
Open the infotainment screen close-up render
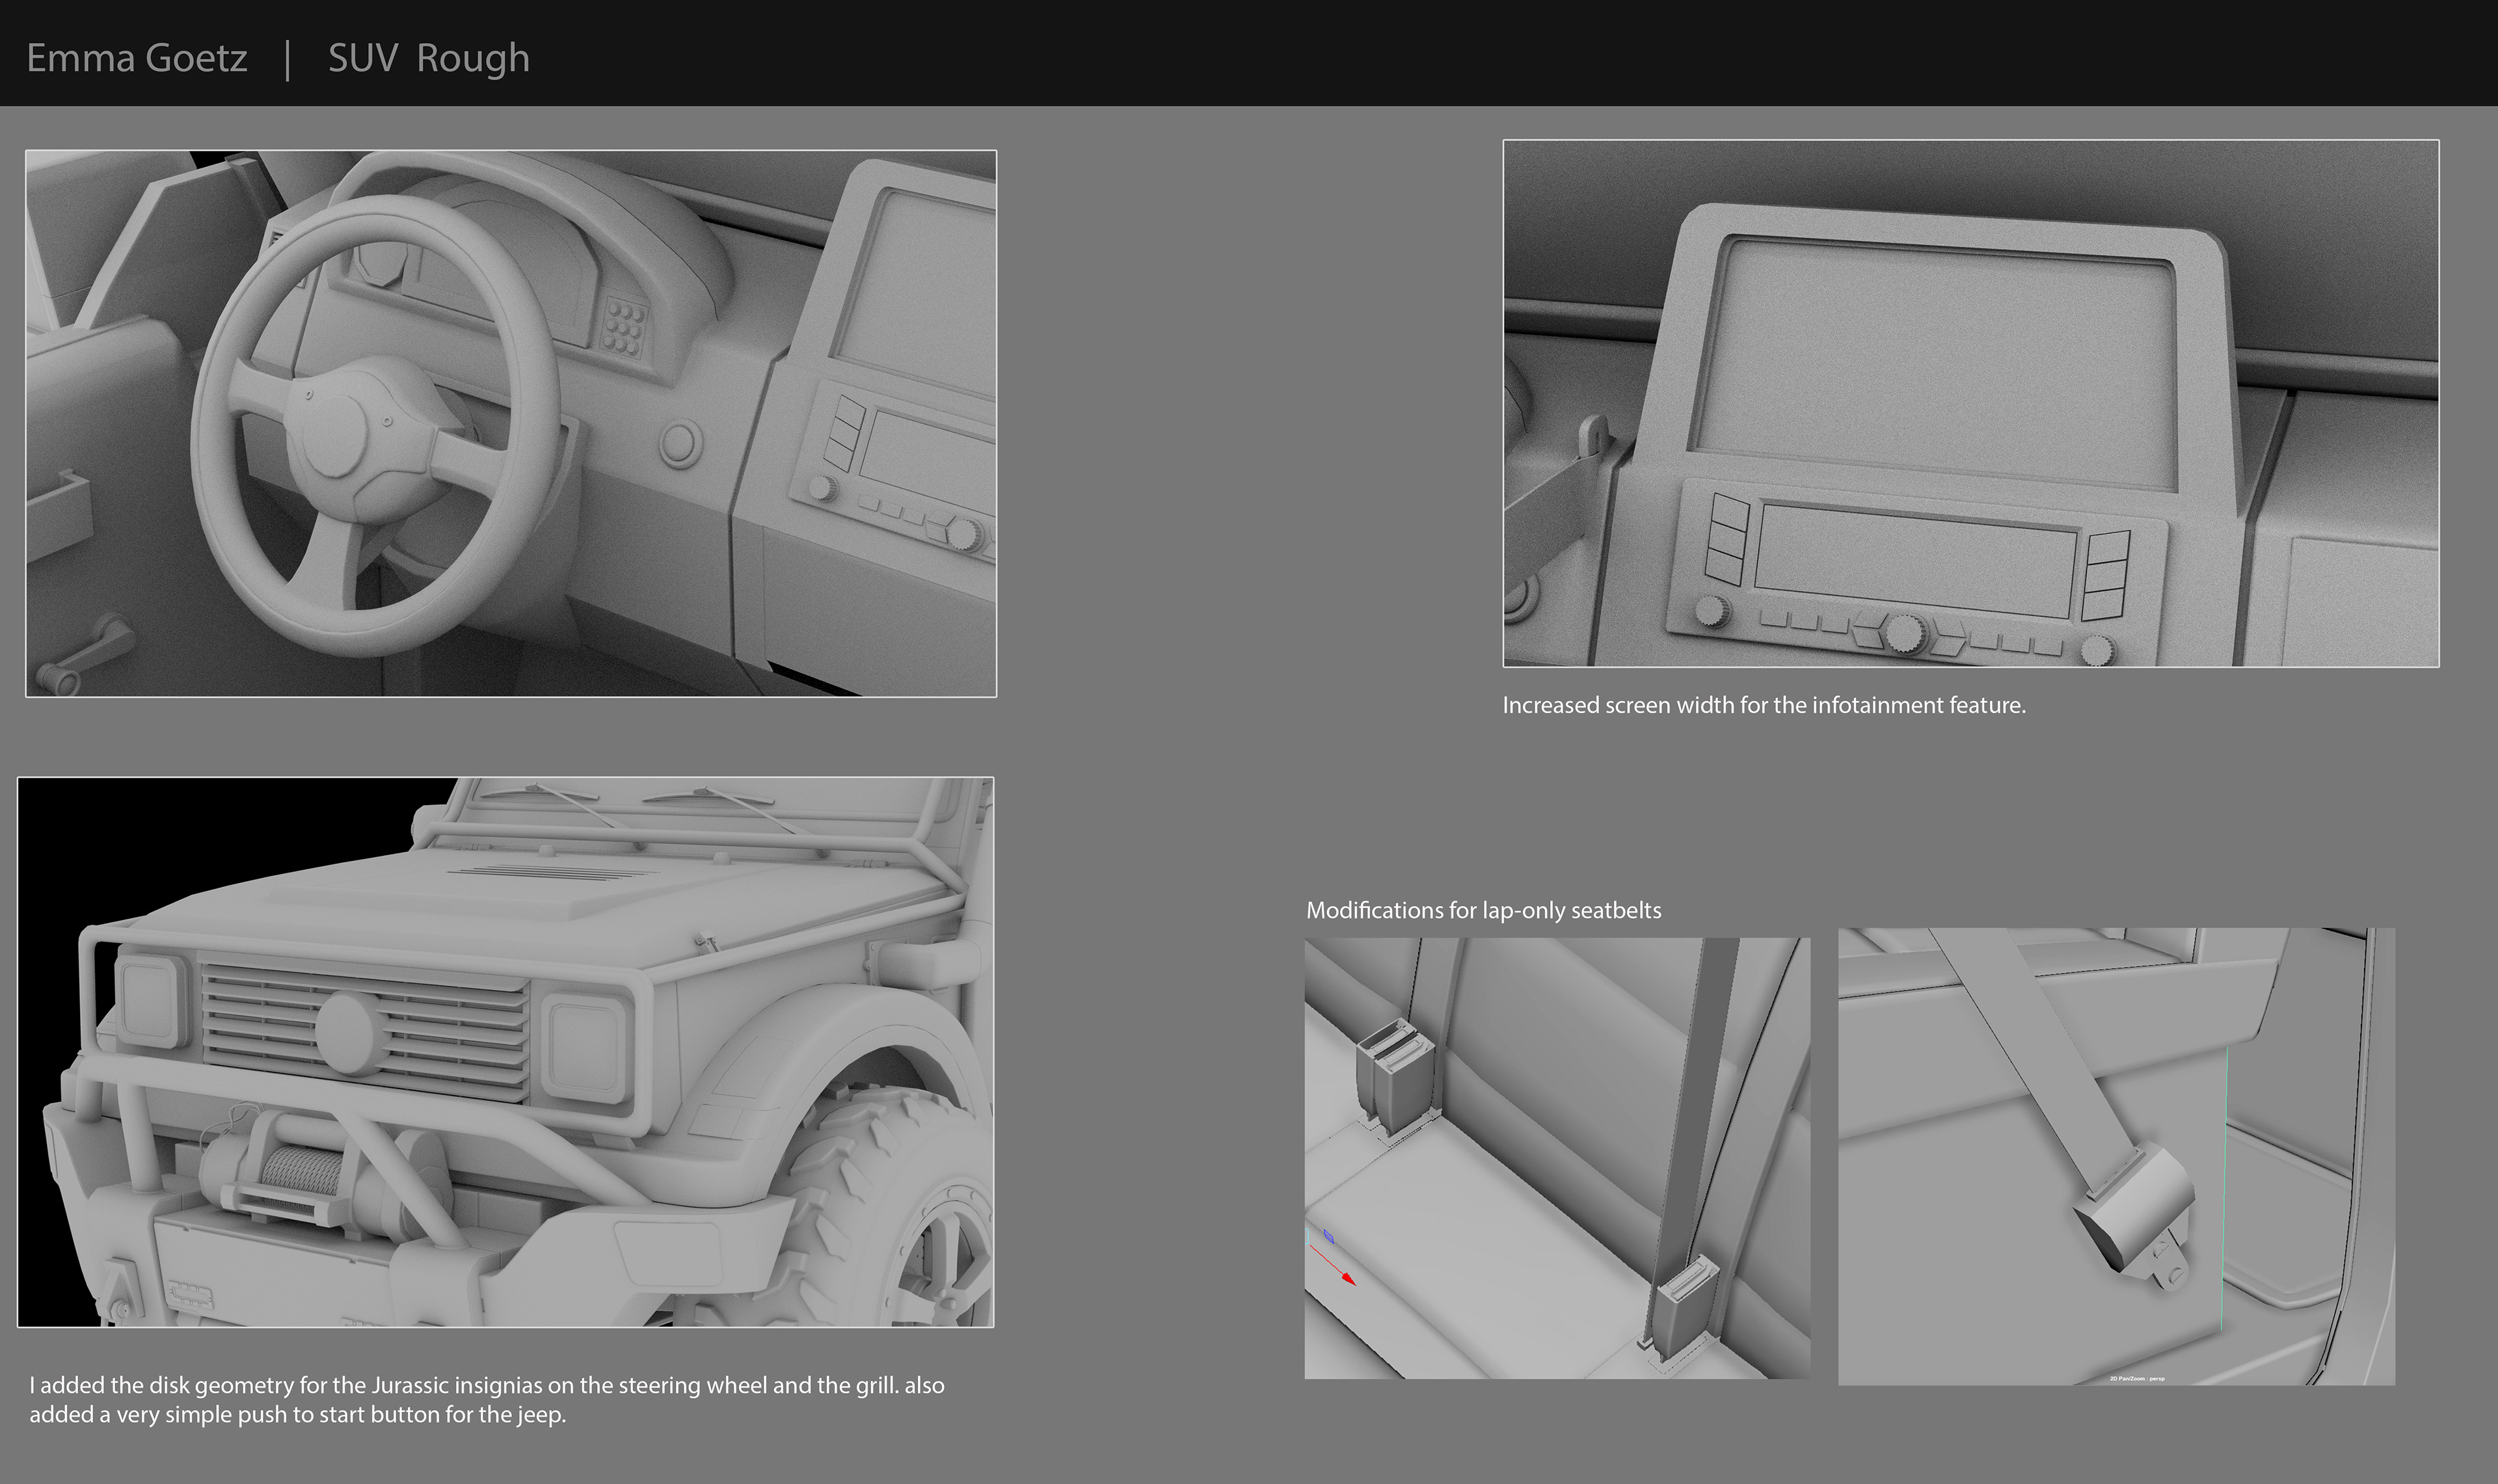pos(1970,403)
